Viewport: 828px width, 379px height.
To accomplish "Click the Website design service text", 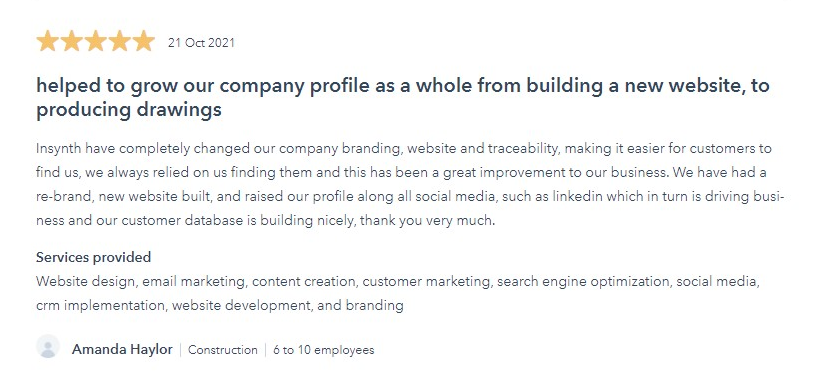I will pyautogui.click(x=85, y=281).
